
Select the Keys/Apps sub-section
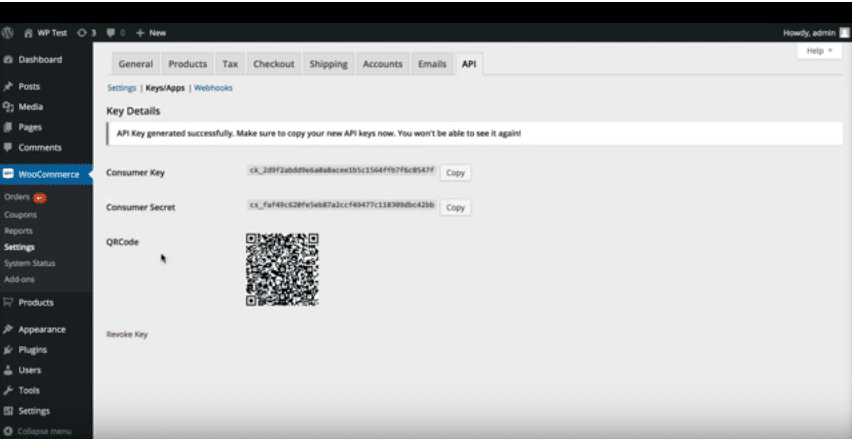(165, 88)
